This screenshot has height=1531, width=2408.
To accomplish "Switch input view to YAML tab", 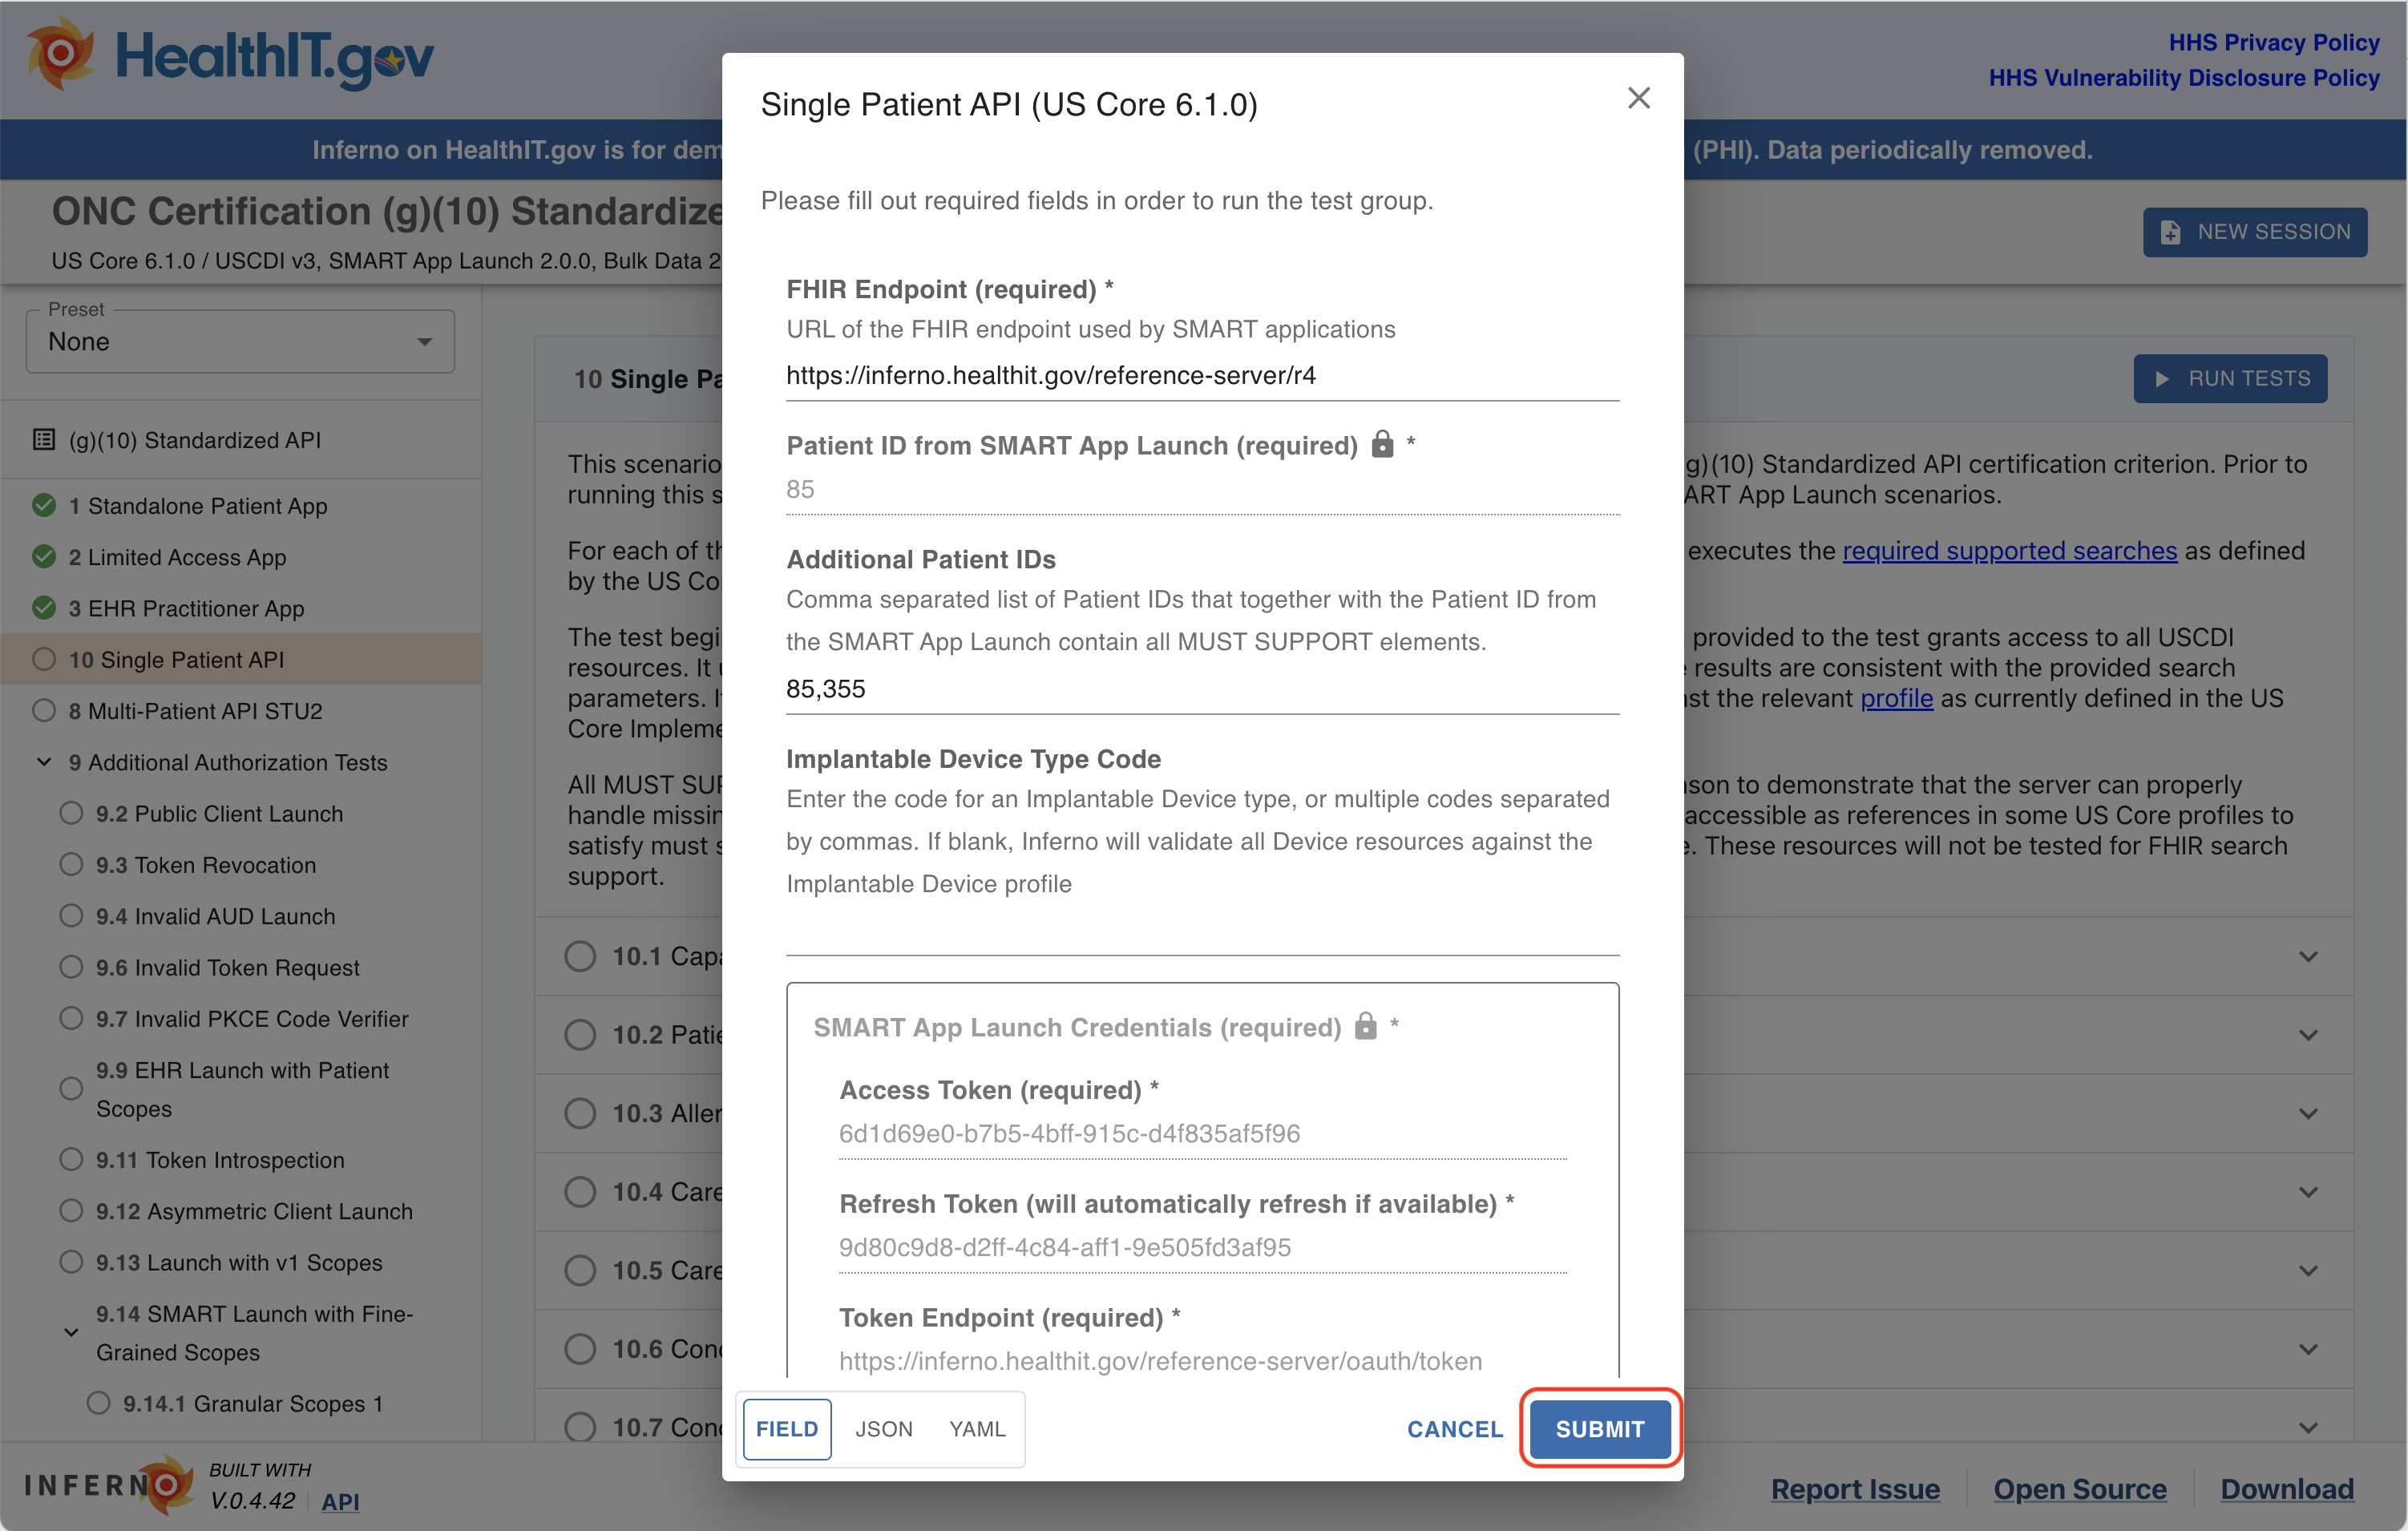I will coord(977,1429).
